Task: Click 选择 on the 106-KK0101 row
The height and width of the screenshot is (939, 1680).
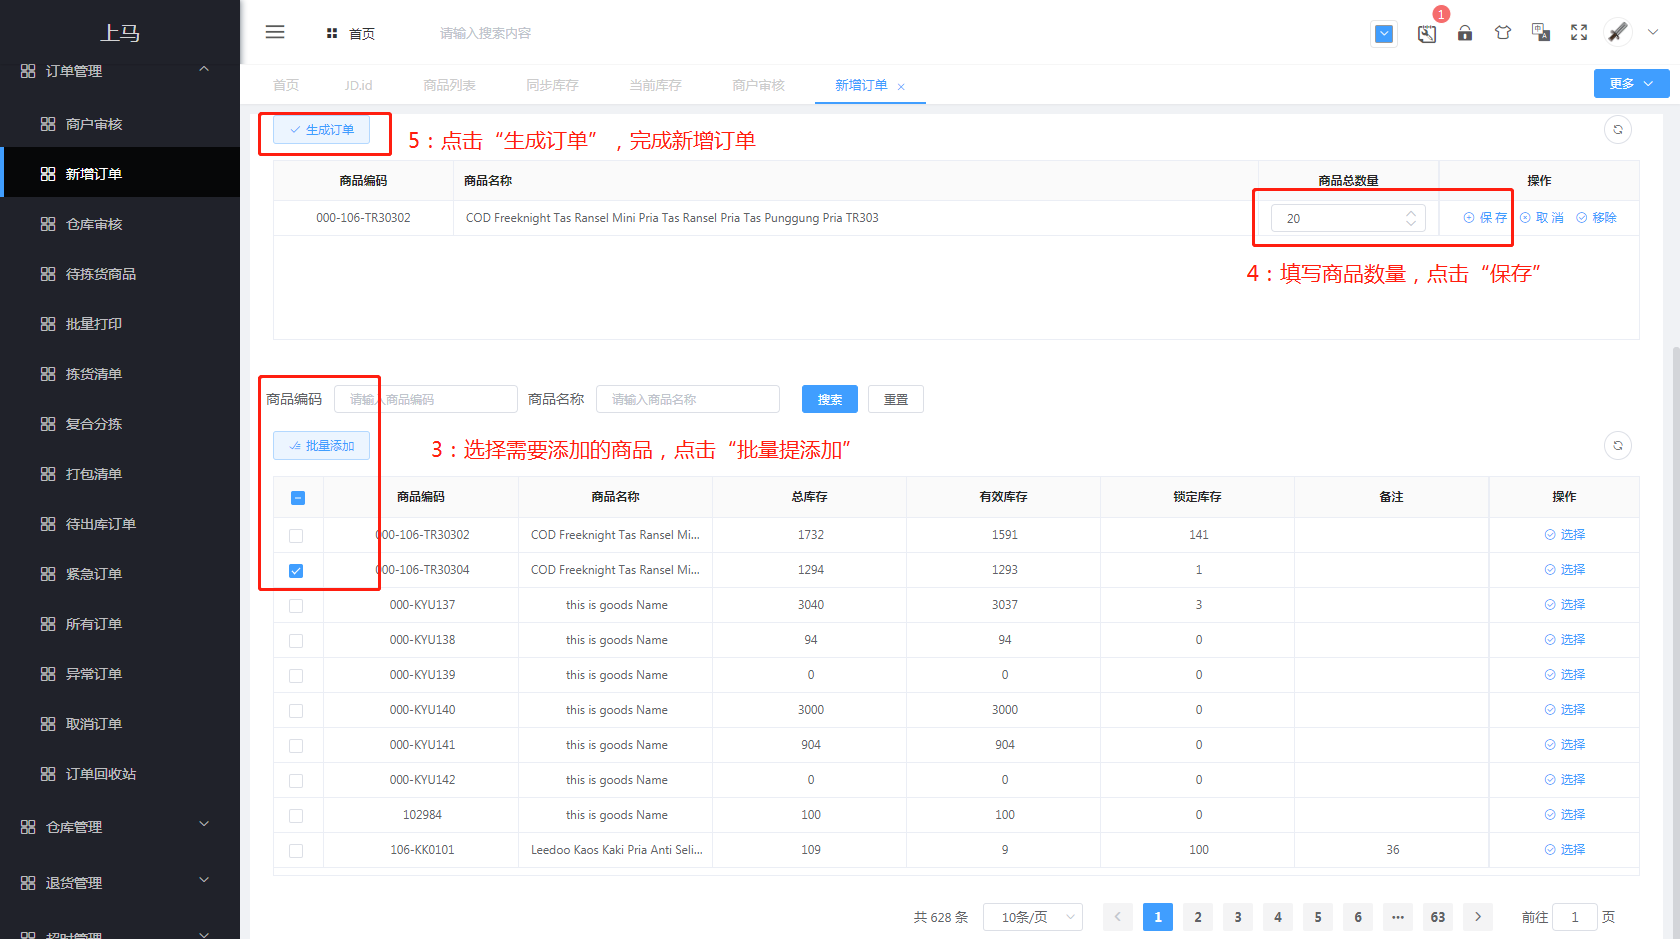Action: pyautogui.click(x=1565, y=850)
